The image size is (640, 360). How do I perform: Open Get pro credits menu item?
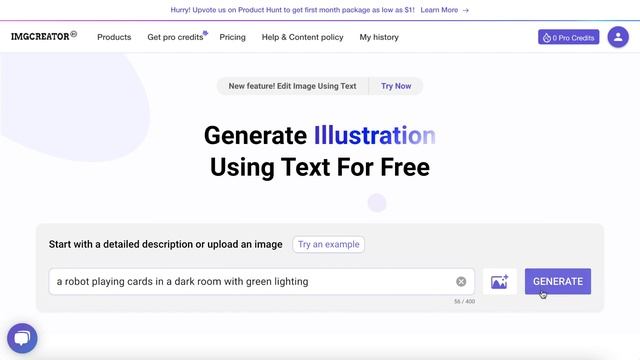click(176, 37)
